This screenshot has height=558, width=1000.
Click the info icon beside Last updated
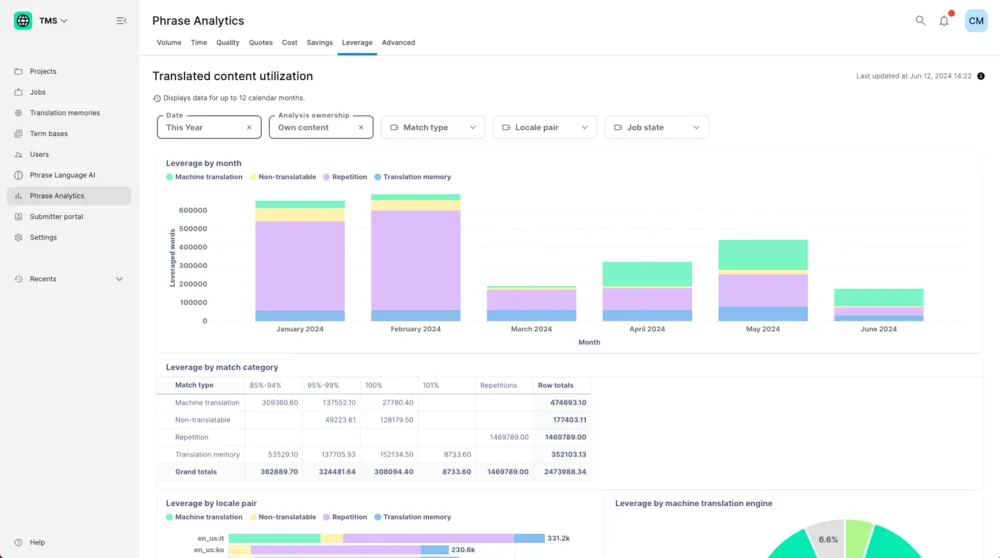[981, 76]
